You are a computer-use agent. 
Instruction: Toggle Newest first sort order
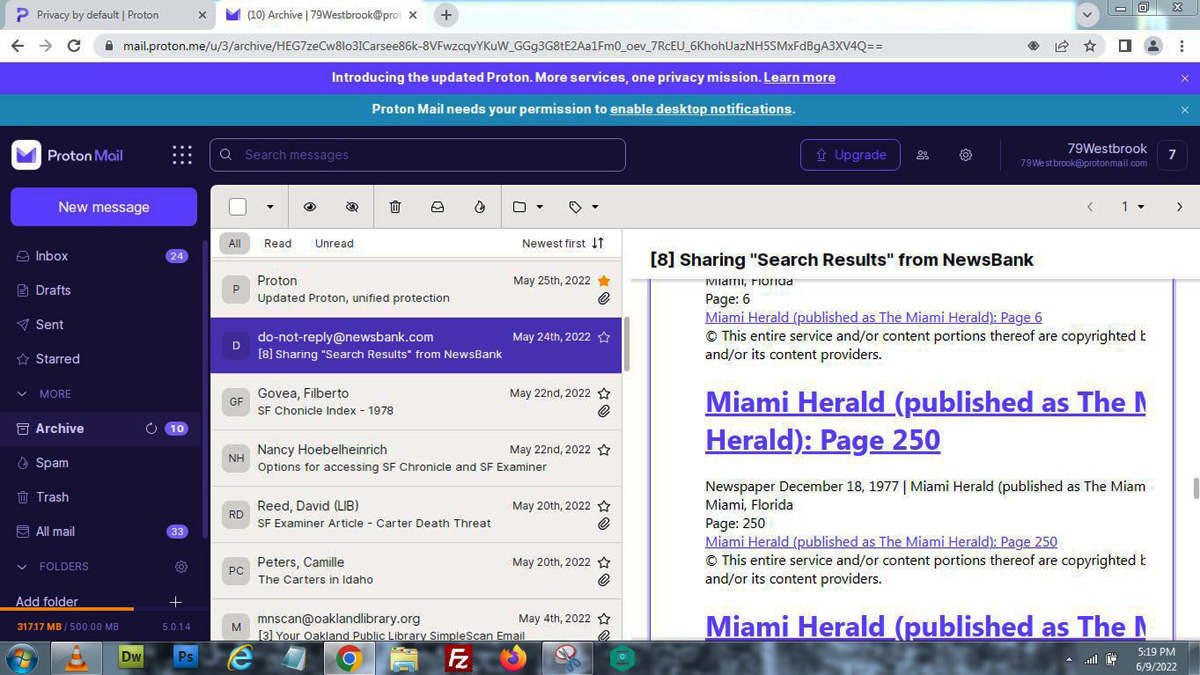coord(563,243)
